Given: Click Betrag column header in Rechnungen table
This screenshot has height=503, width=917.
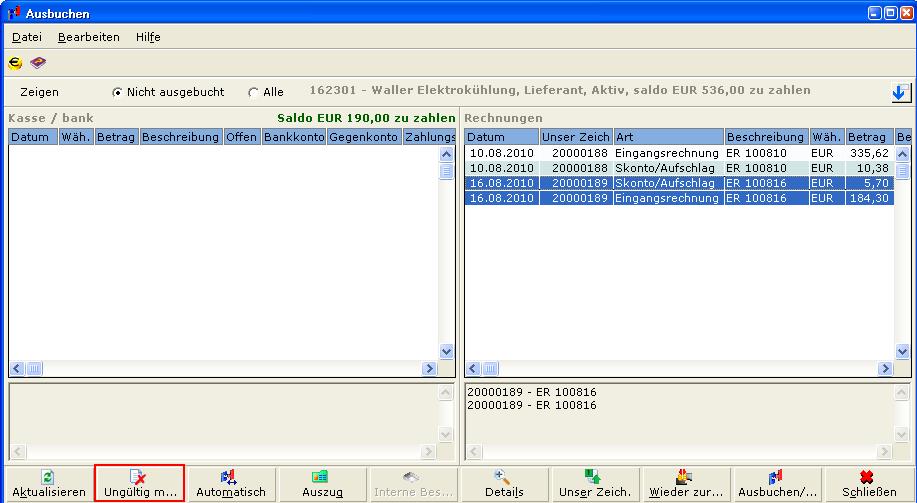Looking at the screenshot, I should 870,137.
